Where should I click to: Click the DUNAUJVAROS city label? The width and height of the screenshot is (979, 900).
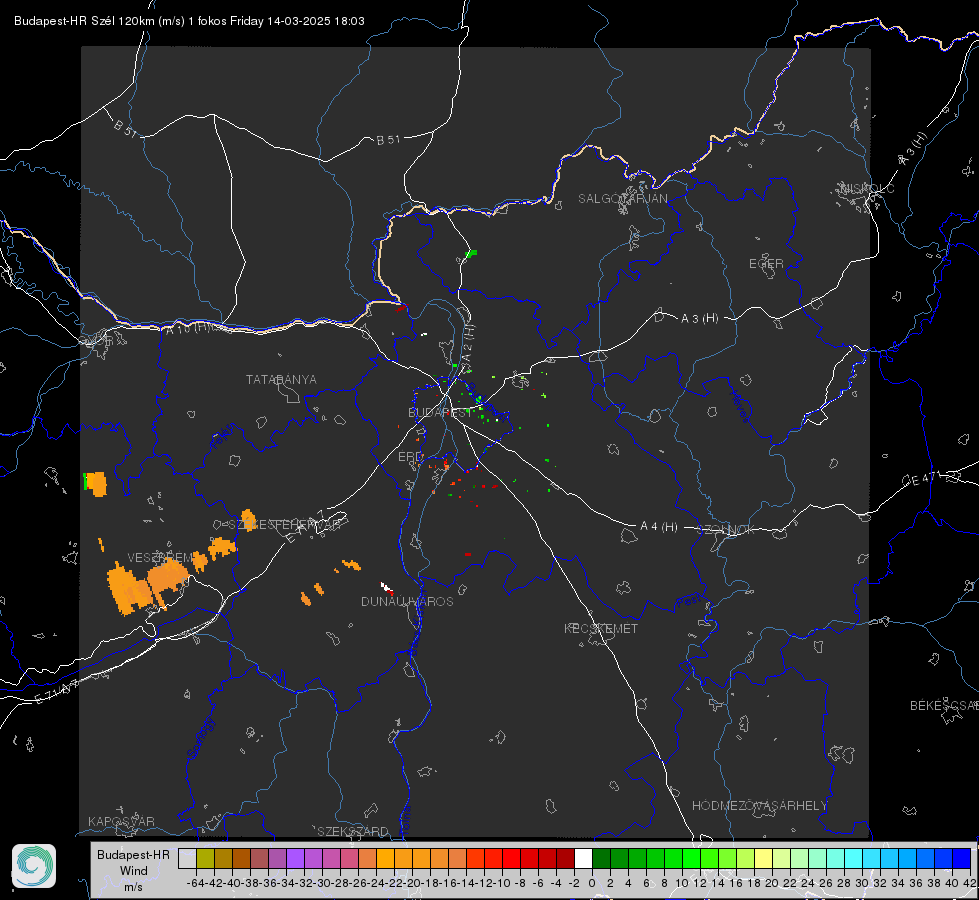[407, 601]
